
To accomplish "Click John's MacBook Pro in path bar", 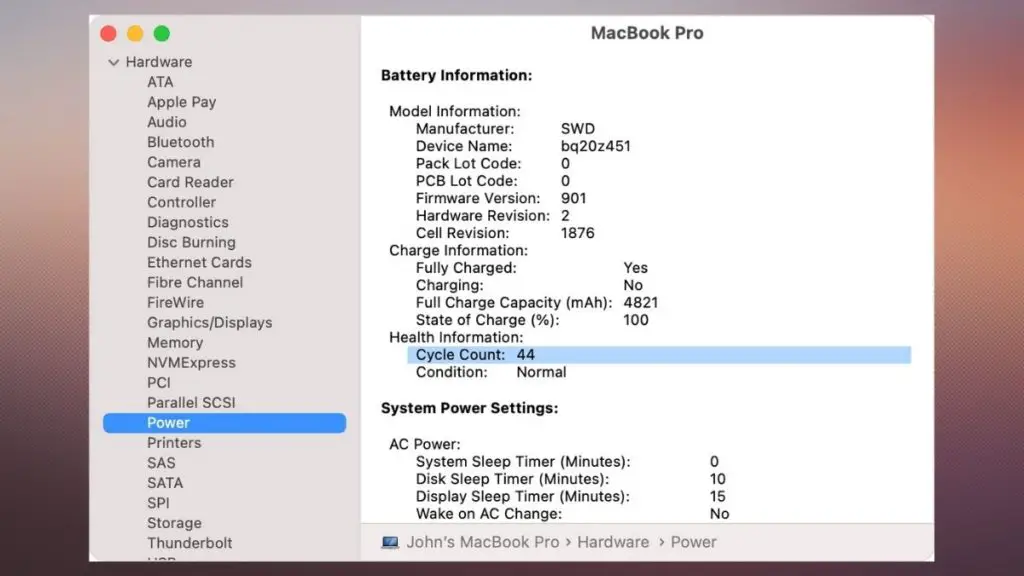I will [x=483, y=543].
